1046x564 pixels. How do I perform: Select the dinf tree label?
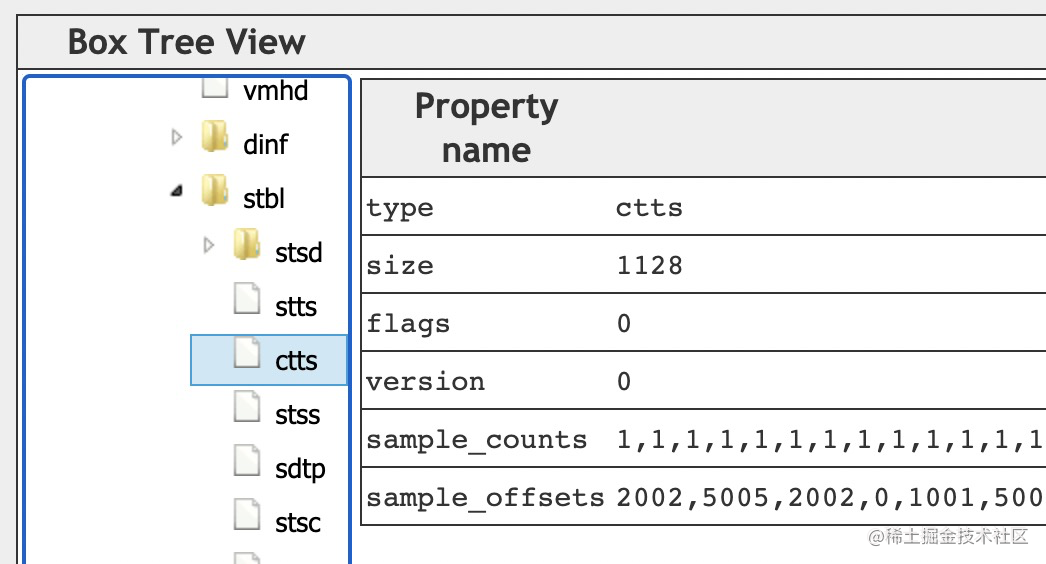coord(266,144)
